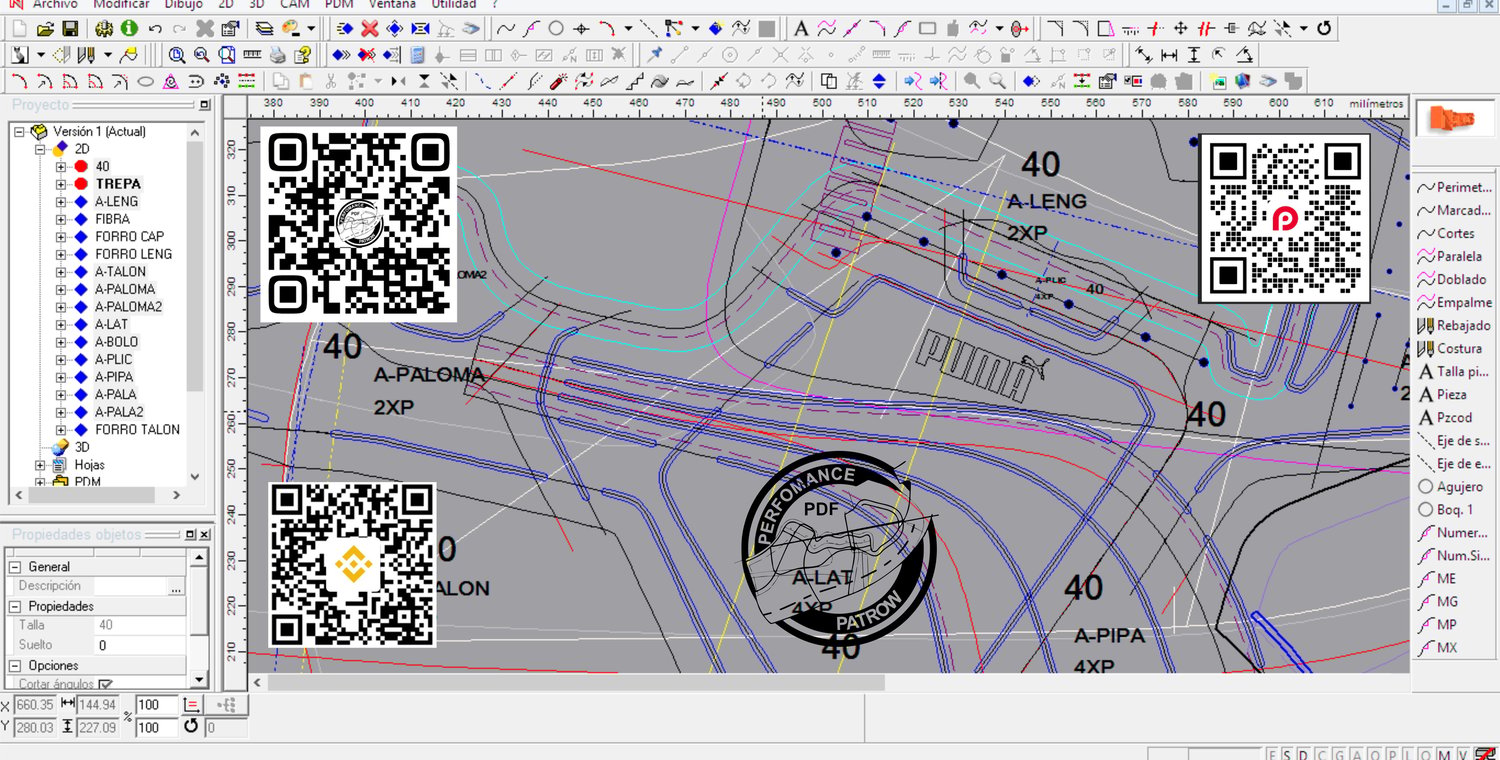Toggle the V indicator in status bar
1500x760 pixels.
pyautogui.click(x=1461, y=754)
